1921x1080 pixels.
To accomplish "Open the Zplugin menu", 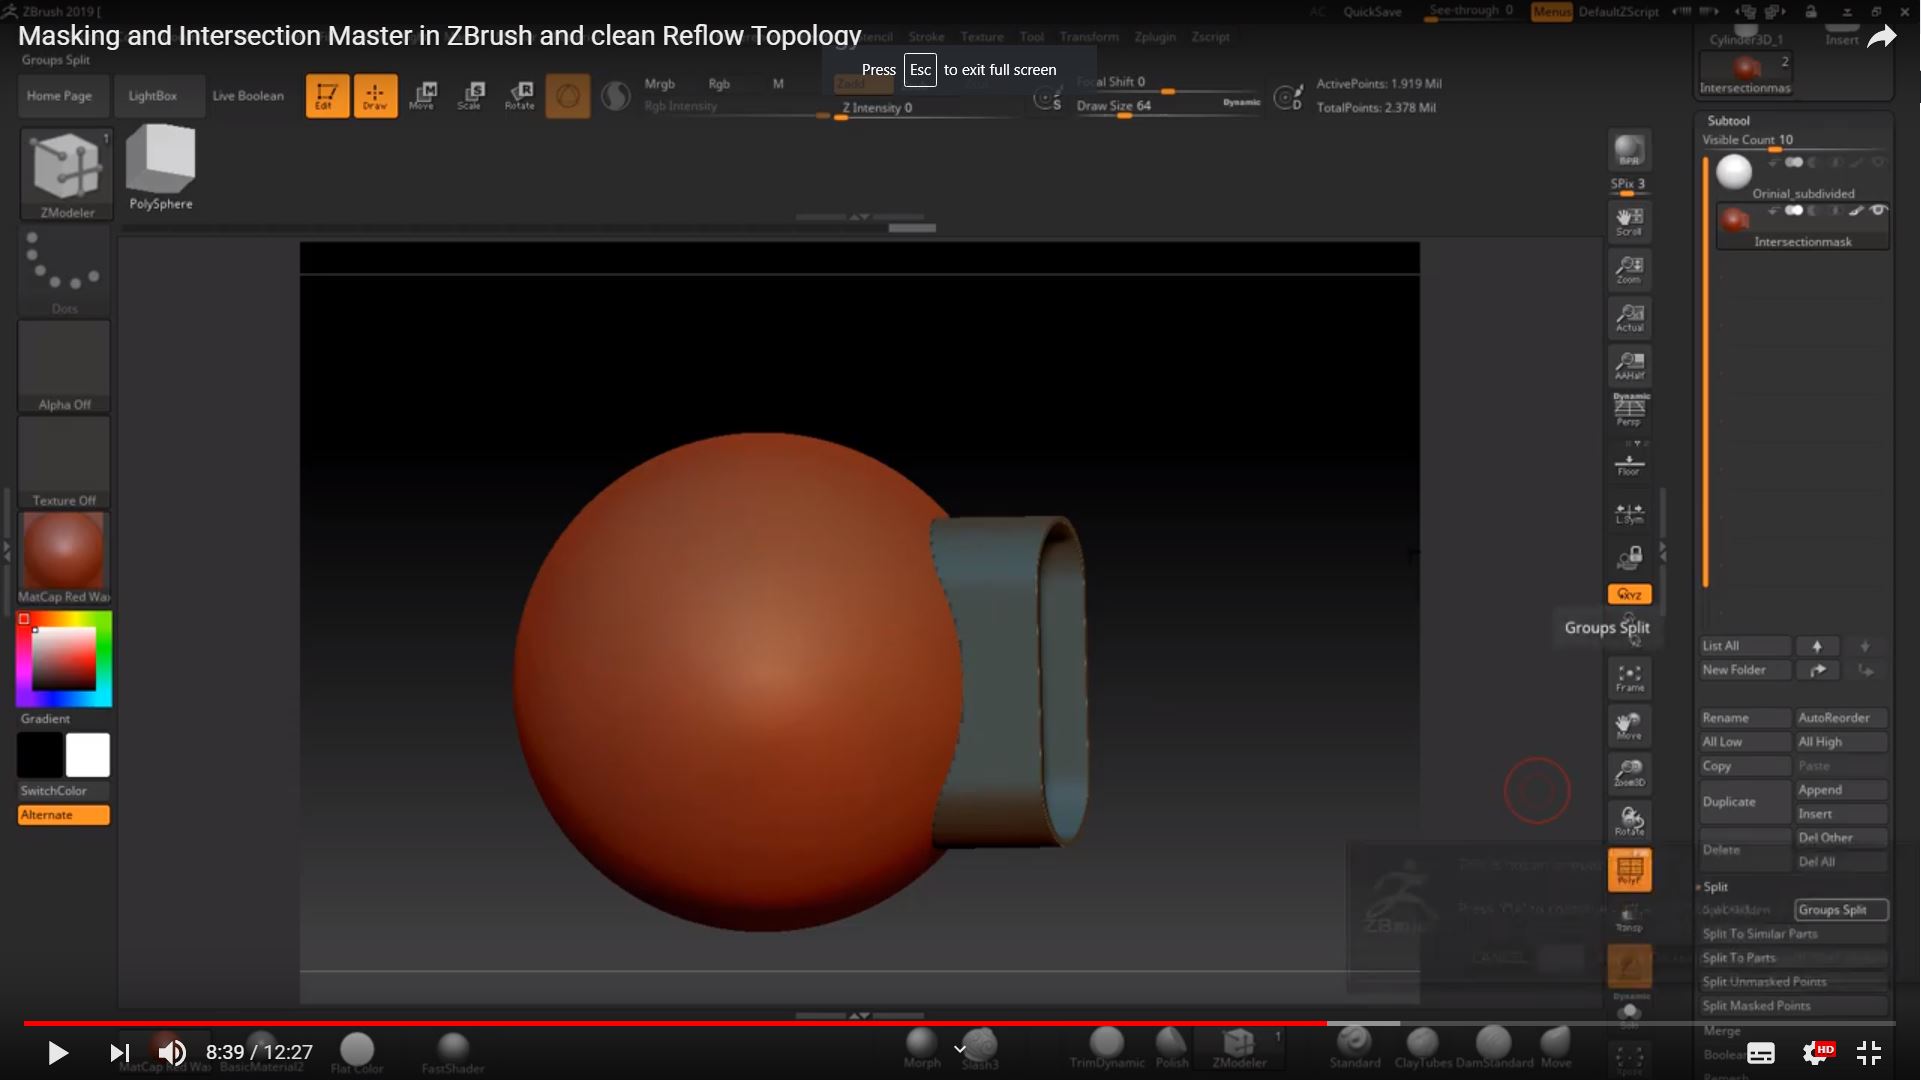I will tap(1155, 37).
